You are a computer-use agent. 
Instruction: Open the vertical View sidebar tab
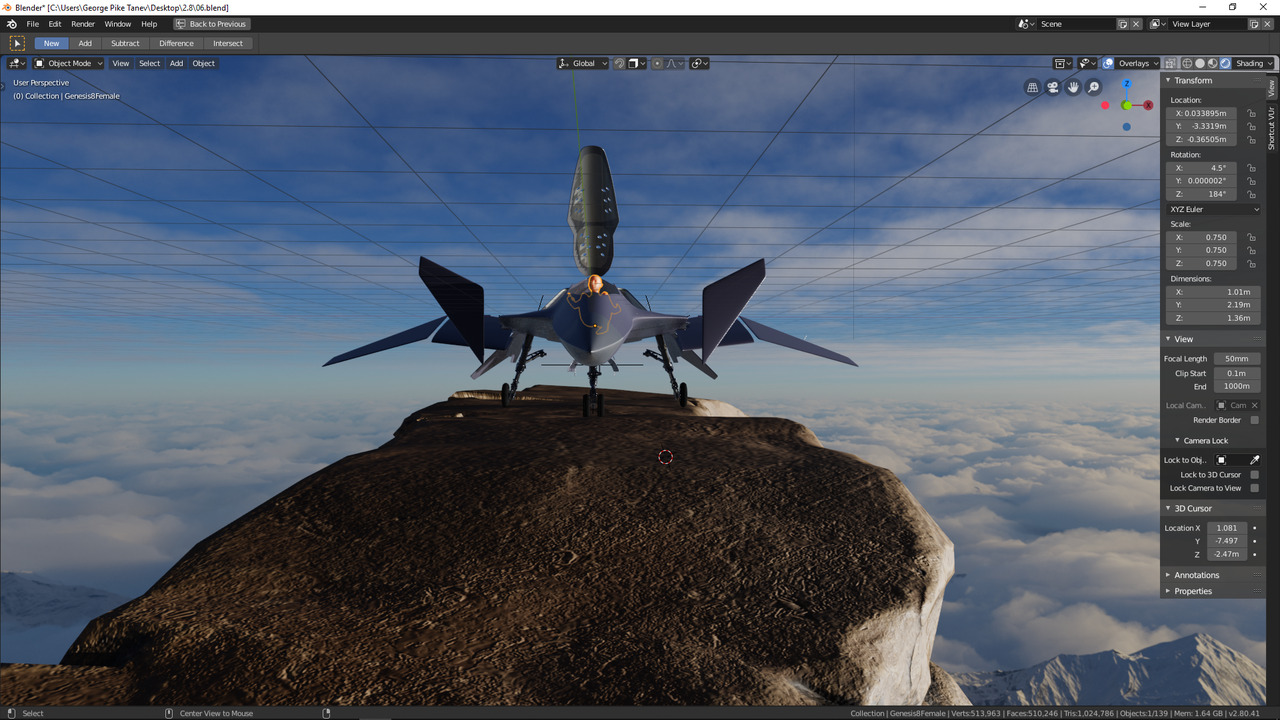point(1272,87)
